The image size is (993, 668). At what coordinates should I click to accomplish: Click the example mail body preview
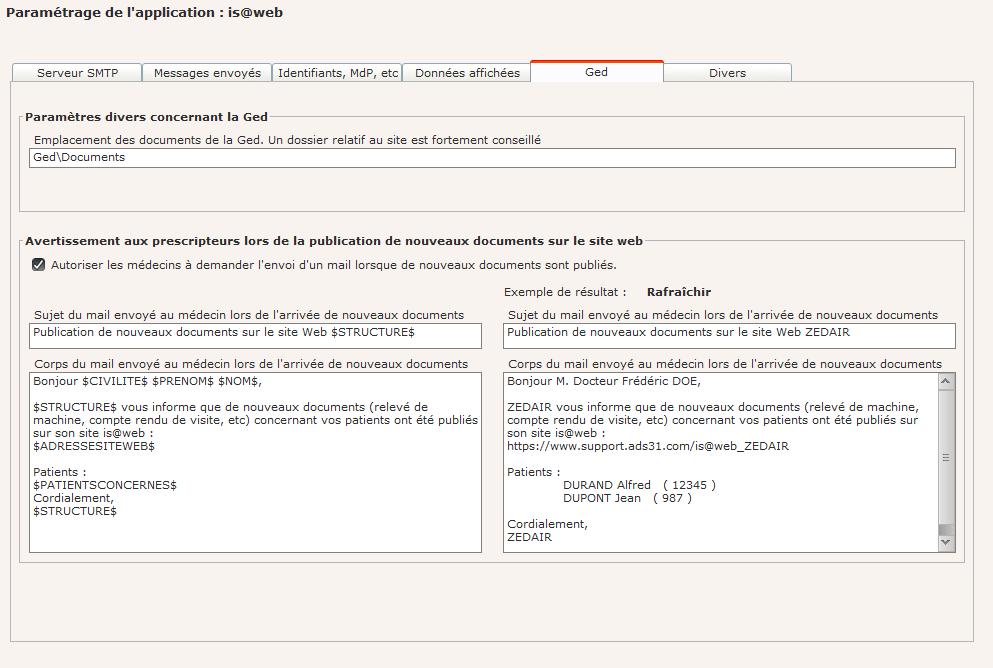(x=721, y=462)
